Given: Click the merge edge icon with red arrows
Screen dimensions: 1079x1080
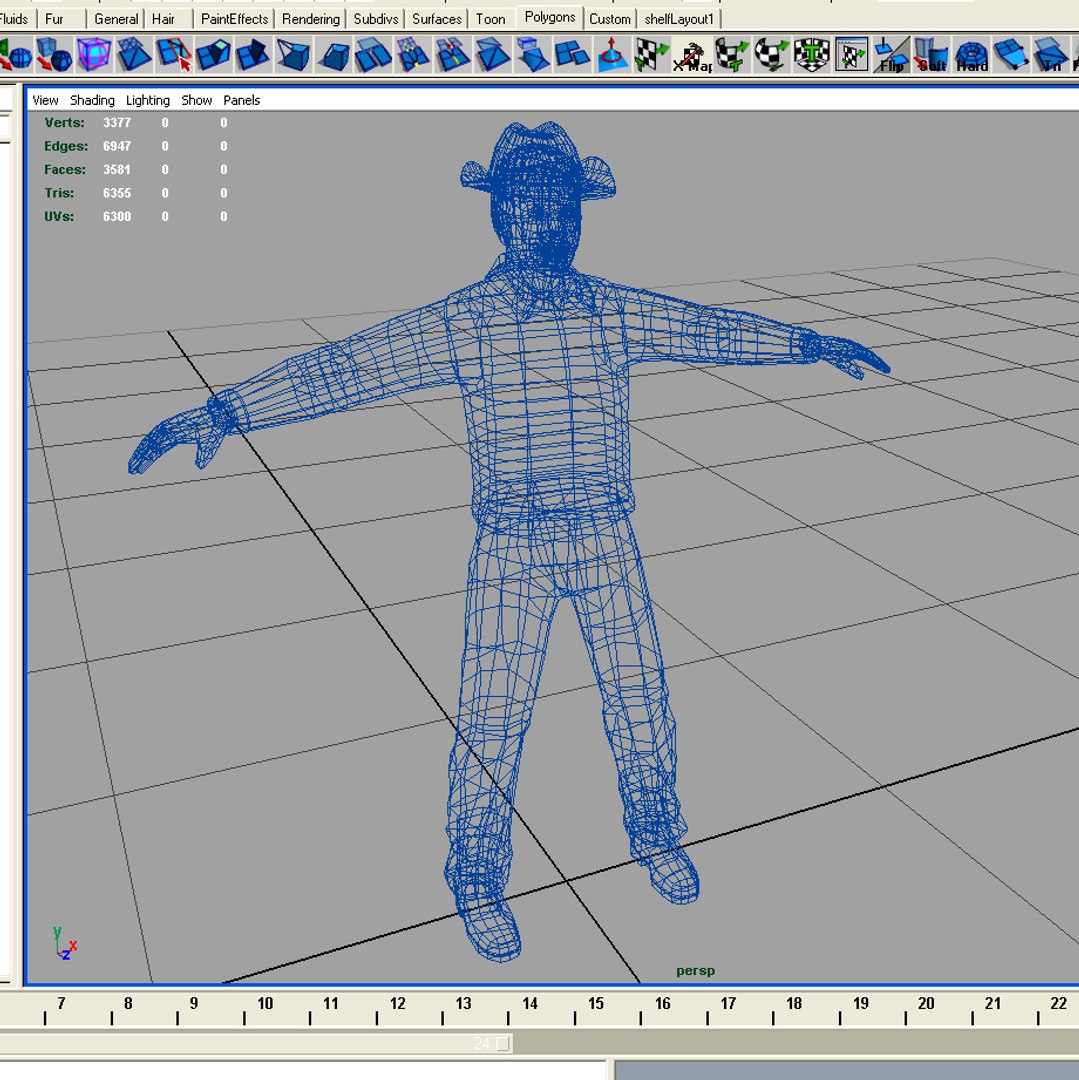Looking at the screenshot, I should tap(452, 55).
